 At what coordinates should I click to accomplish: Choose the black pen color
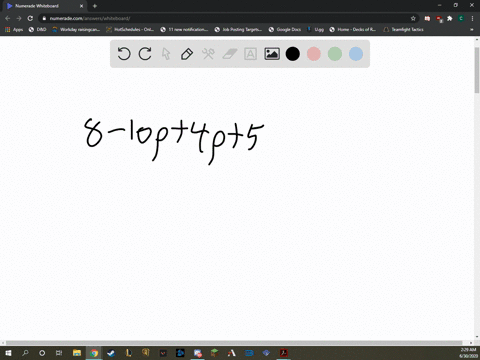[293, 54]
